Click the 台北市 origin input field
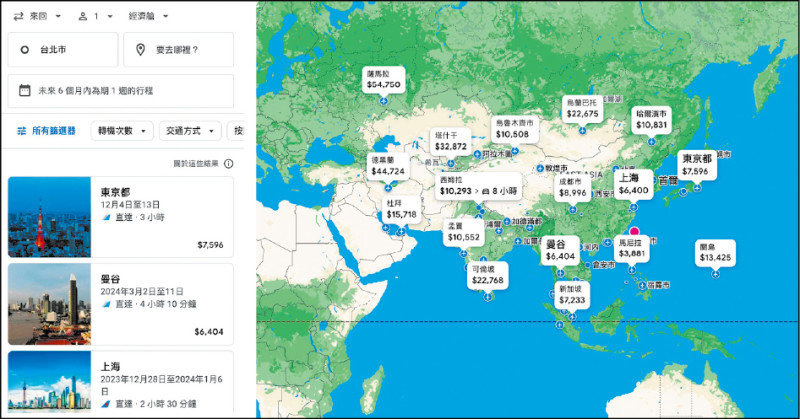The width and height of the screenshot is (800, 419). (62, 49)
